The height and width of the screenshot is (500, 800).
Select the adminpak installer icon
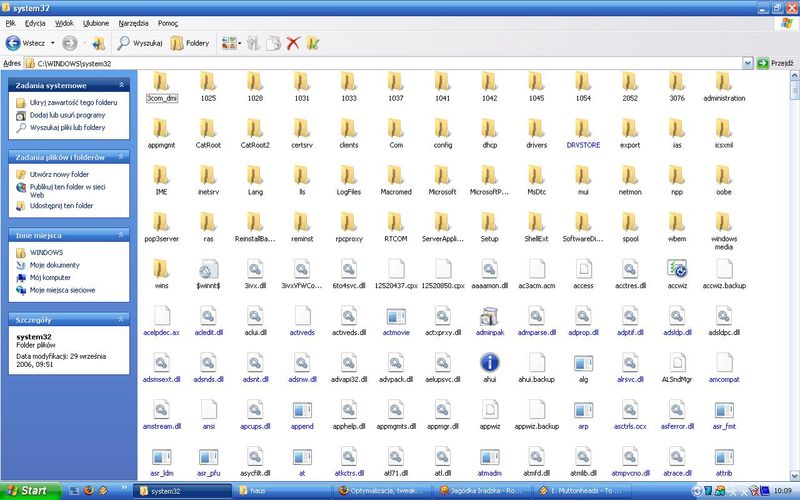pos(489,316)
